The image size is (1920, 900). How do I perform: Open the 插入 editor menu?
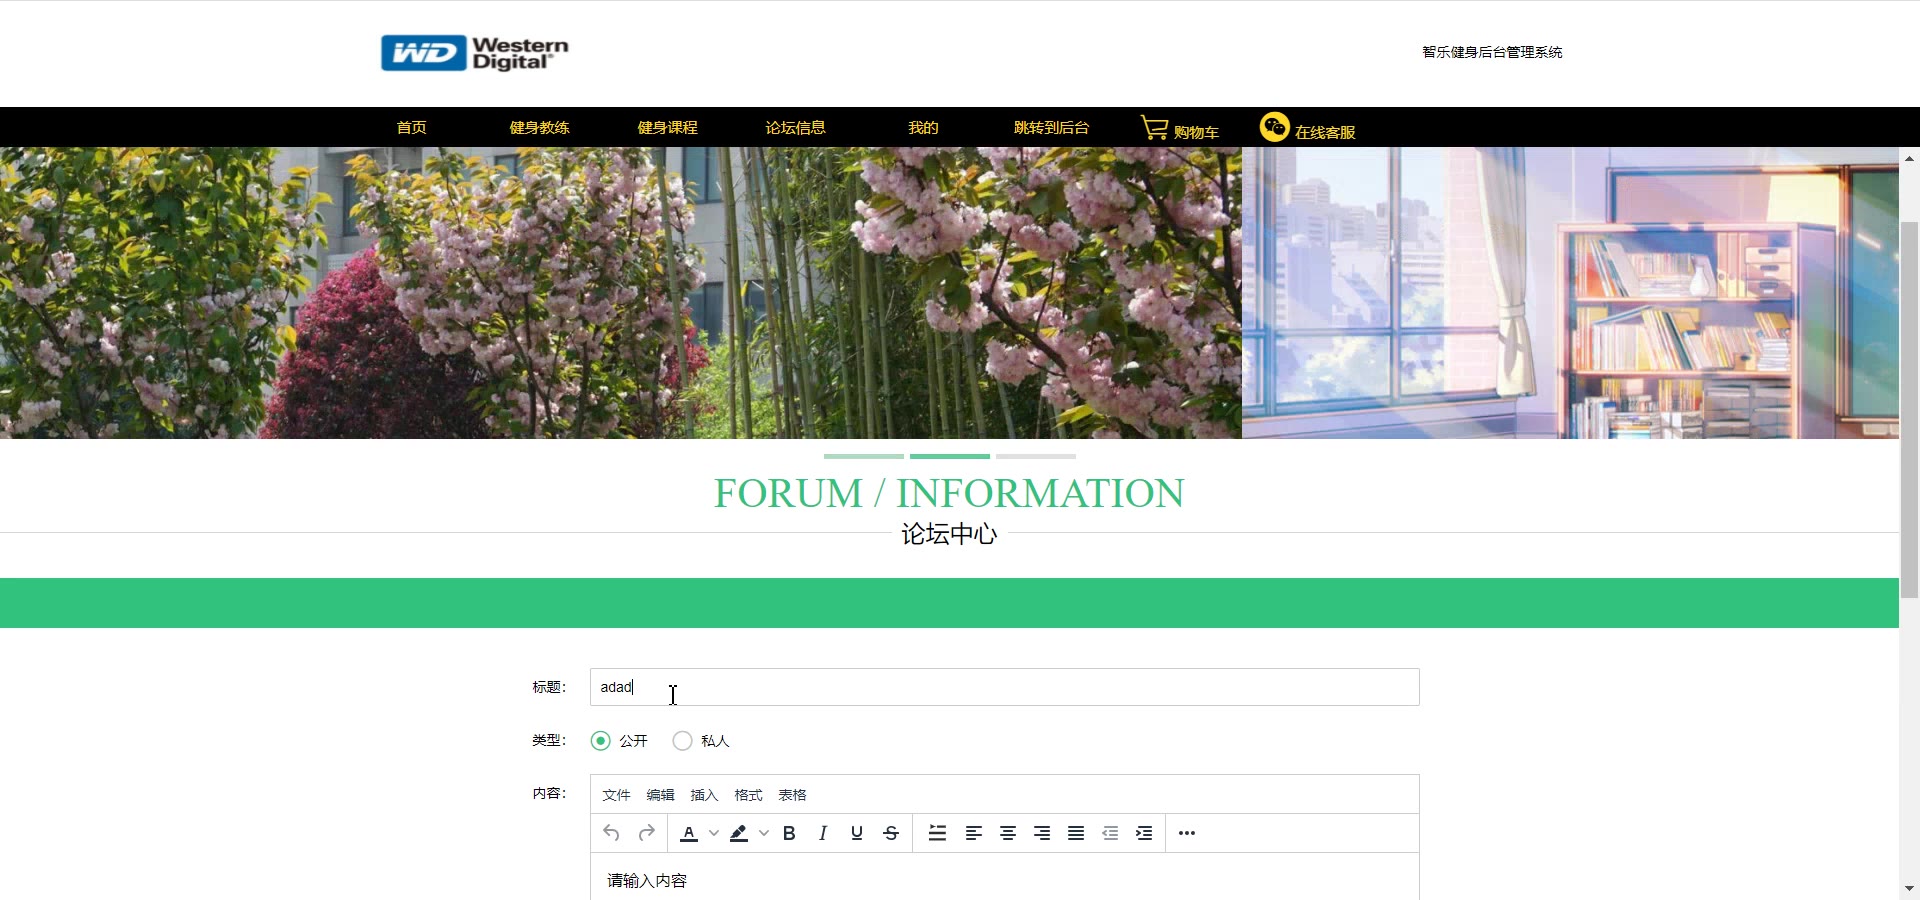tap(704, 795)
